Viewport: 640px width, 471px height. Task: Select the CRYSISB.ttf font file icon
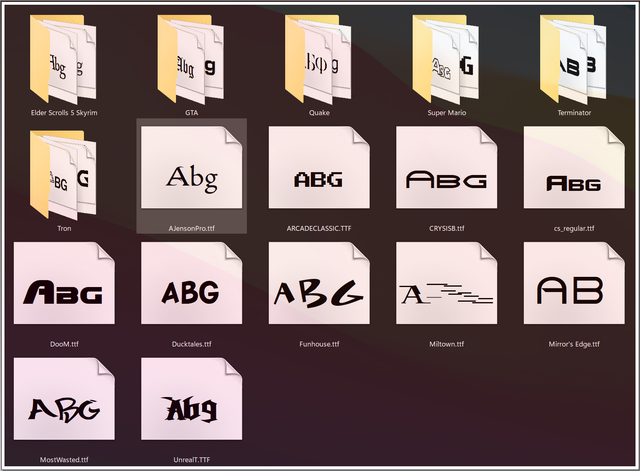447,167
